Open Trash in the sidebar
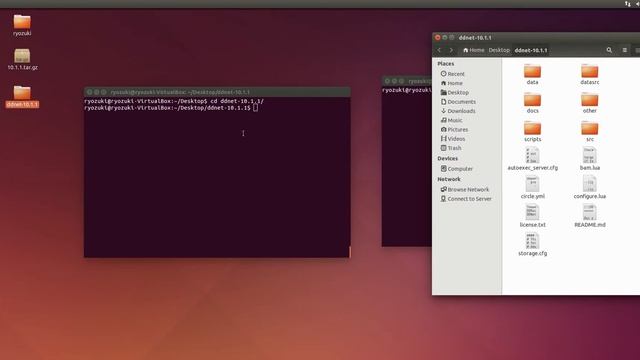Viewport: 640px width, 360px height. click(451, 148)
